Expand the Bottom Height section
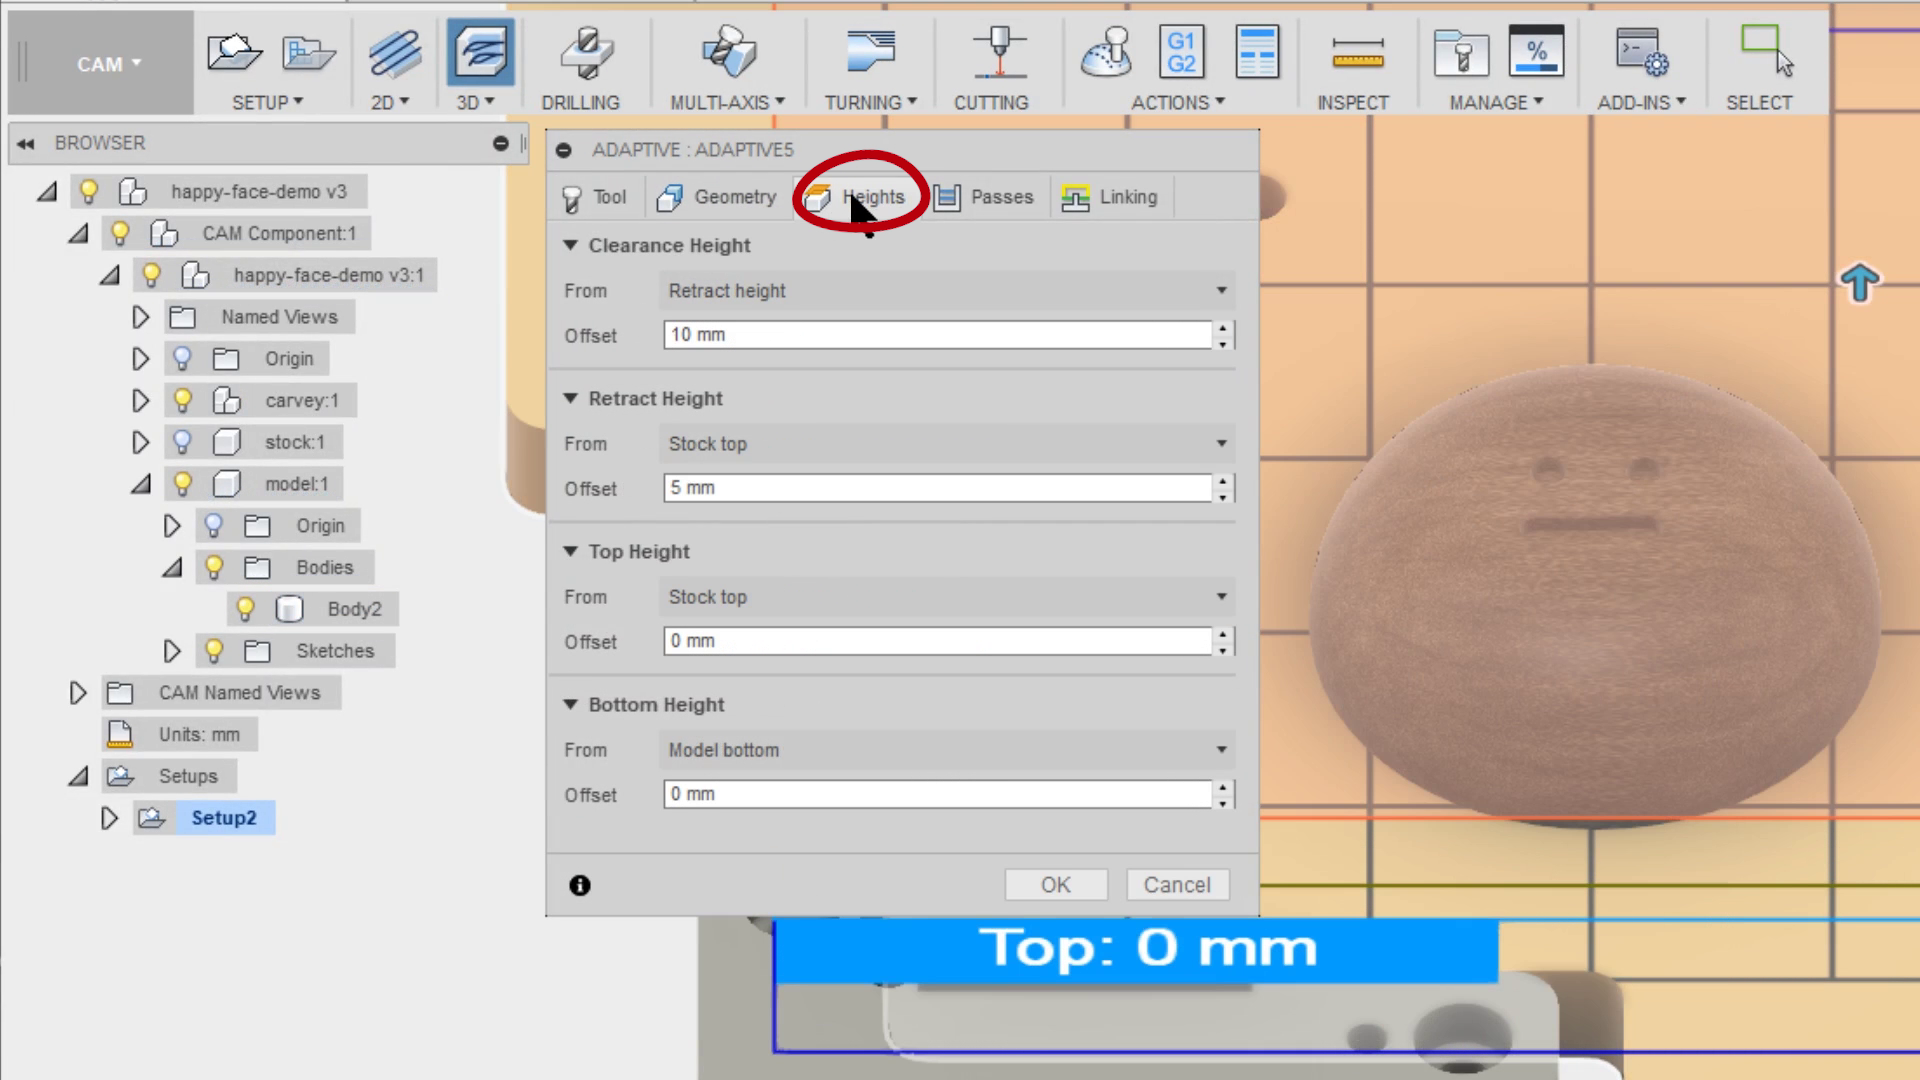Viewport: 1920px width, 1080px height. (x=570, y=703)
